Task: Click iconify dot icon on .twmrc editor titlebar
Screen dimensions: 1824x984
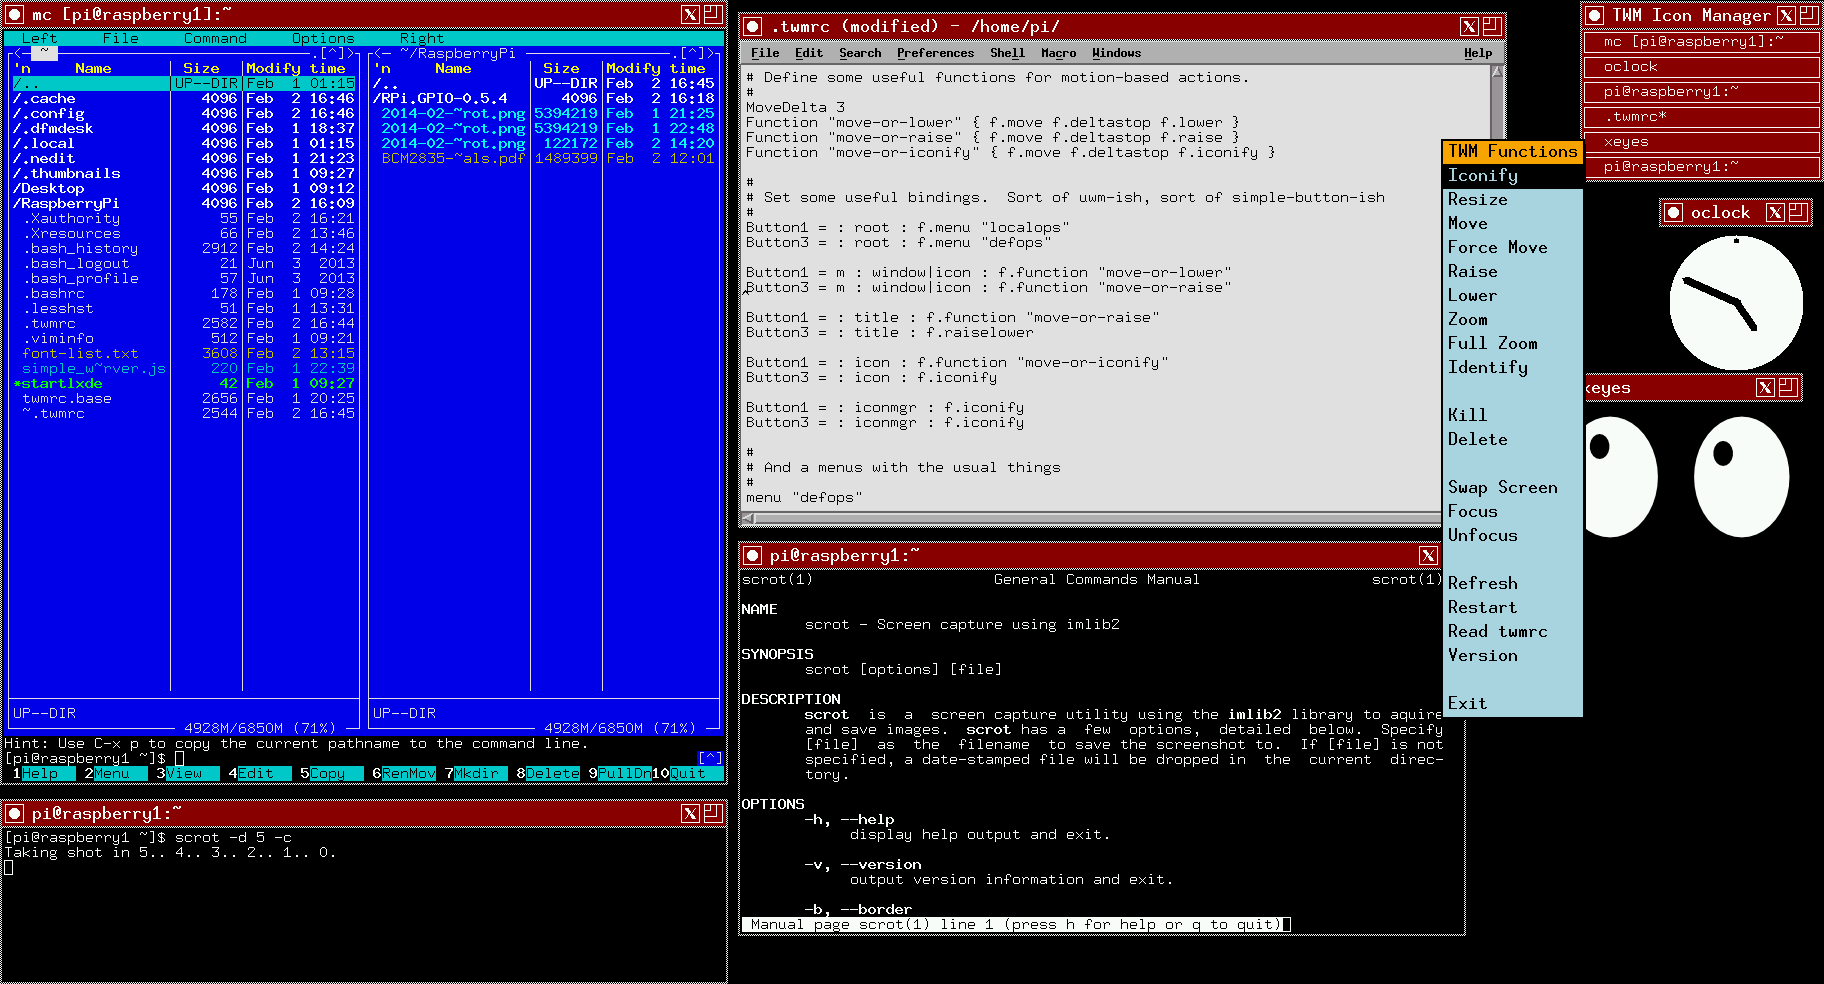Action: click(x=753, y=26)
